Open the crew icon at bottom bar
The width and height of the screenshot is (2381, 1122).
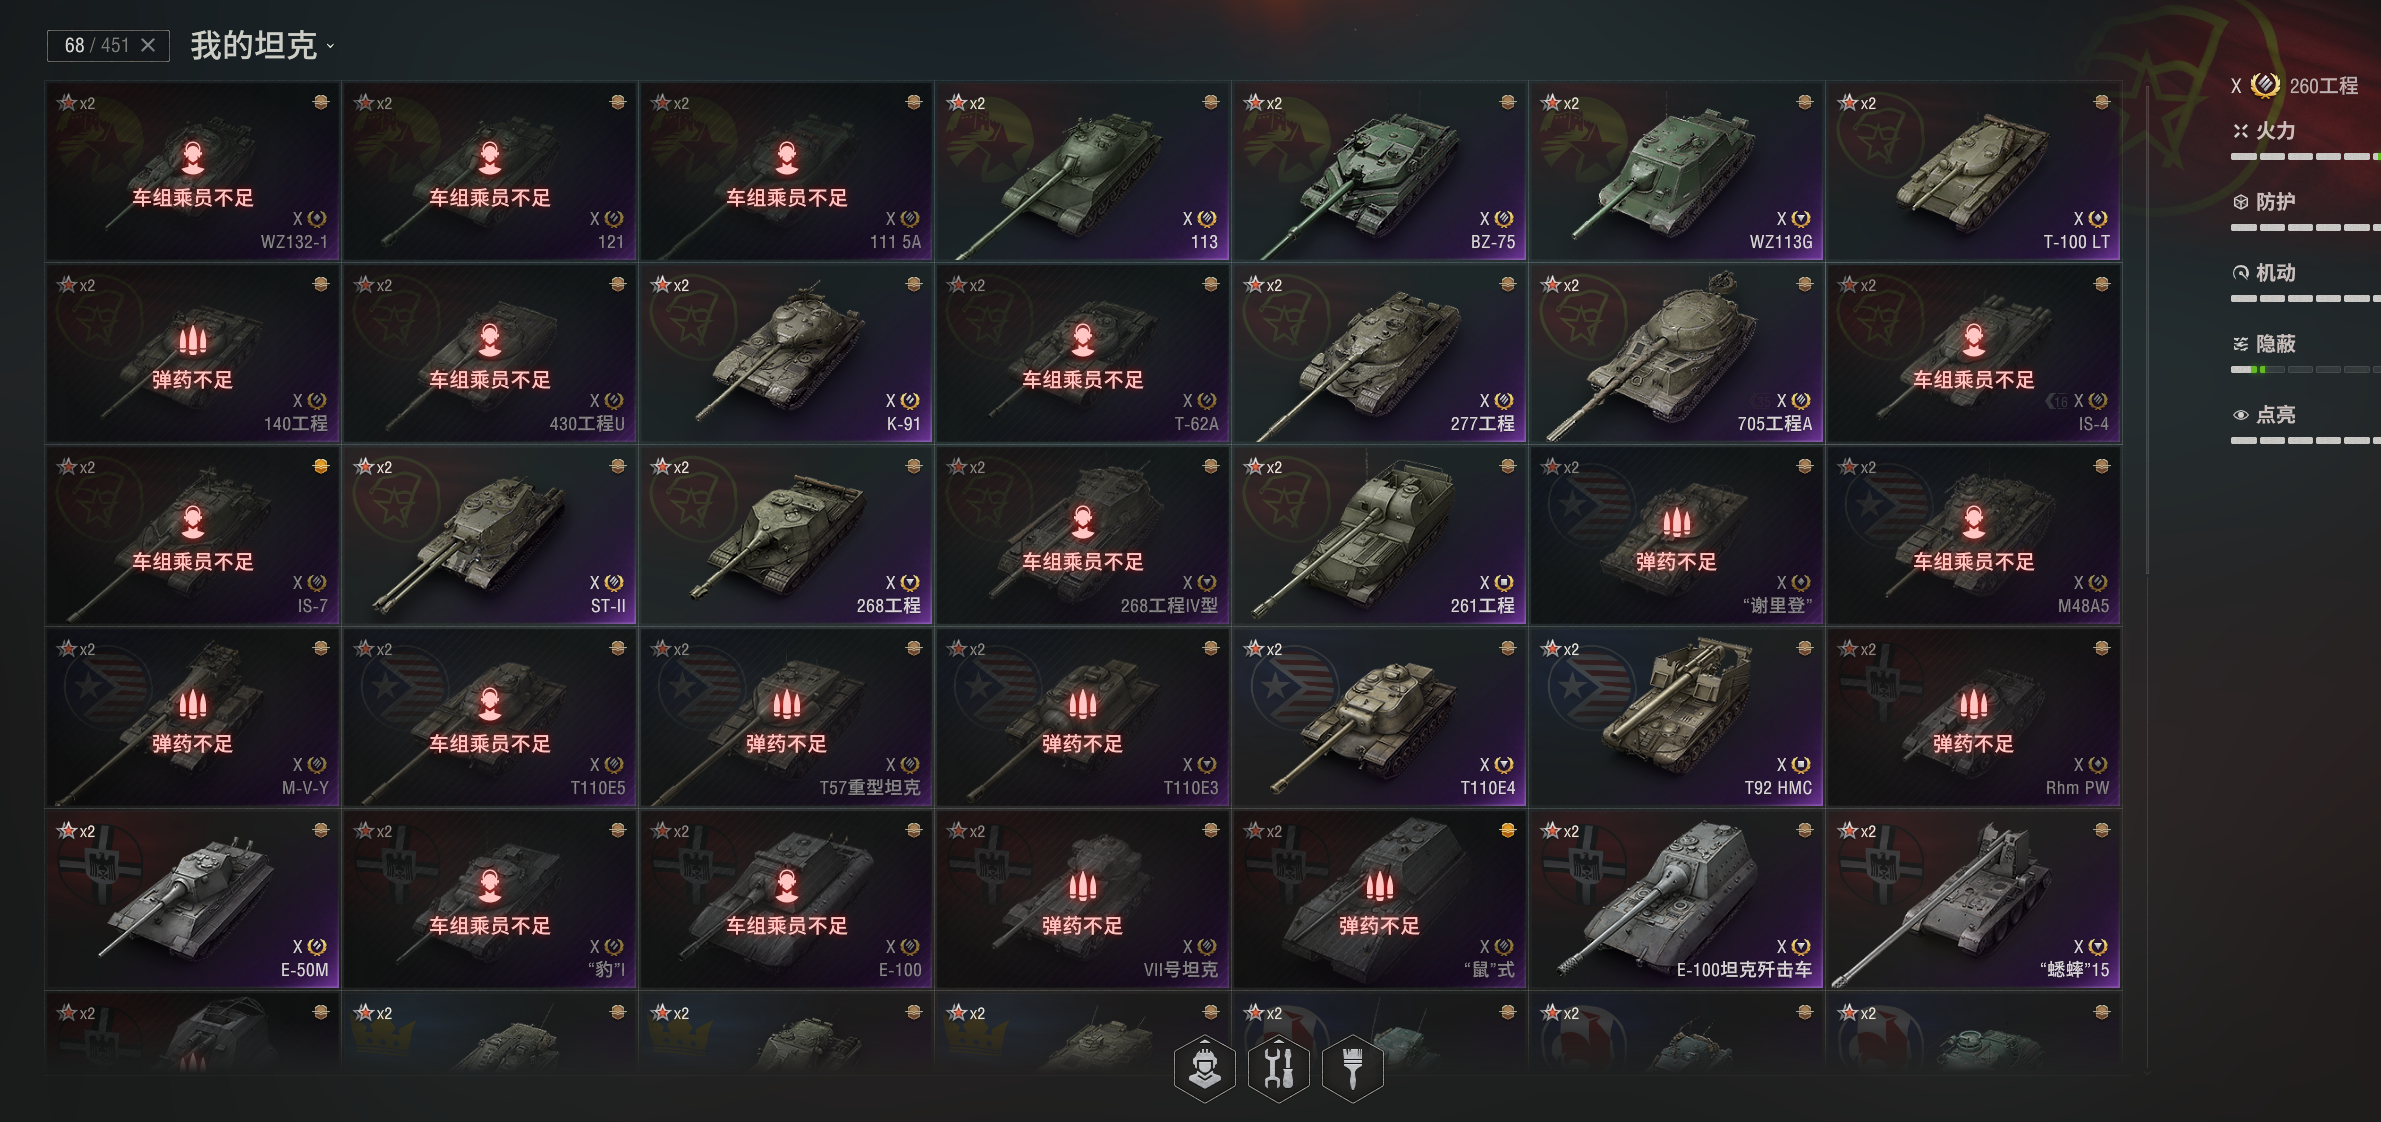point(1205,1068)
